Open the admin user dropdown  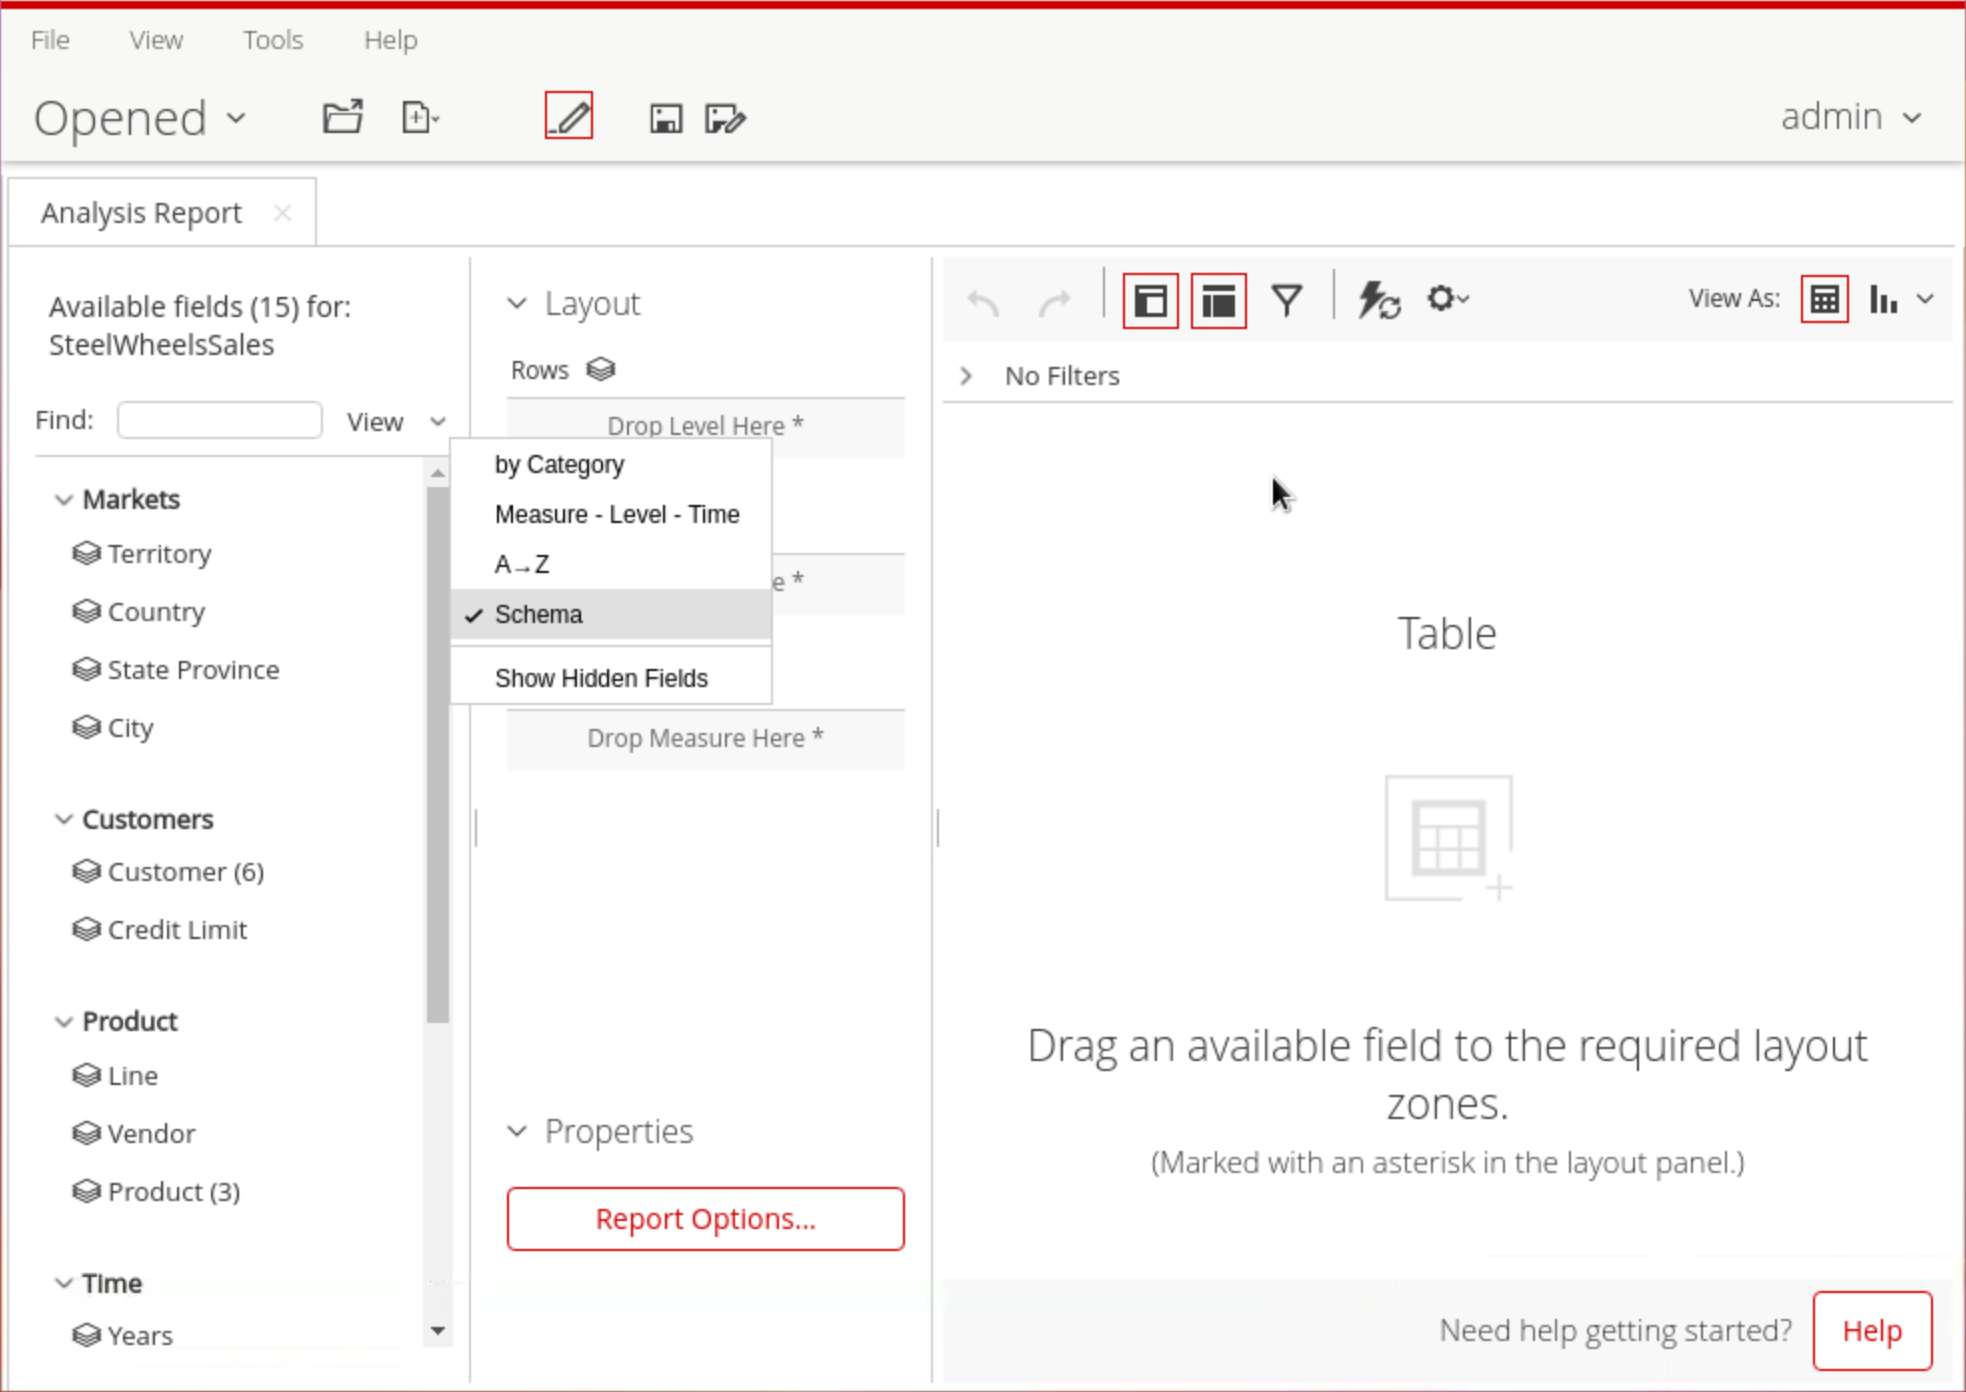(1850, 117)
